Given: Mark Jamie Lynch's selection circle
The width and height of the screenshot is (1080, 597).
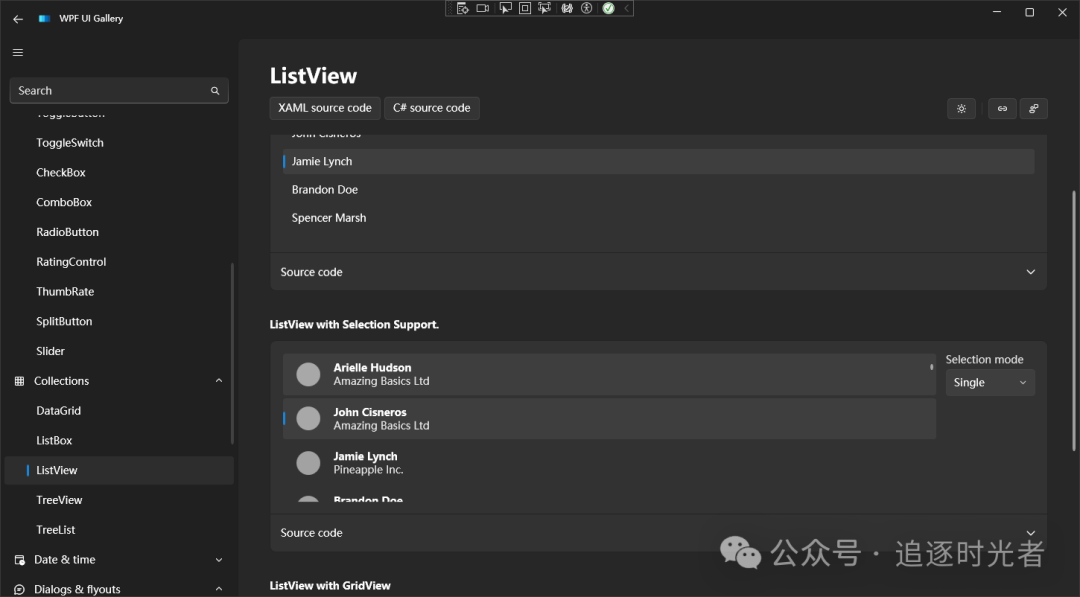Looking at the screenshot, I should click(x=308, y=463).
